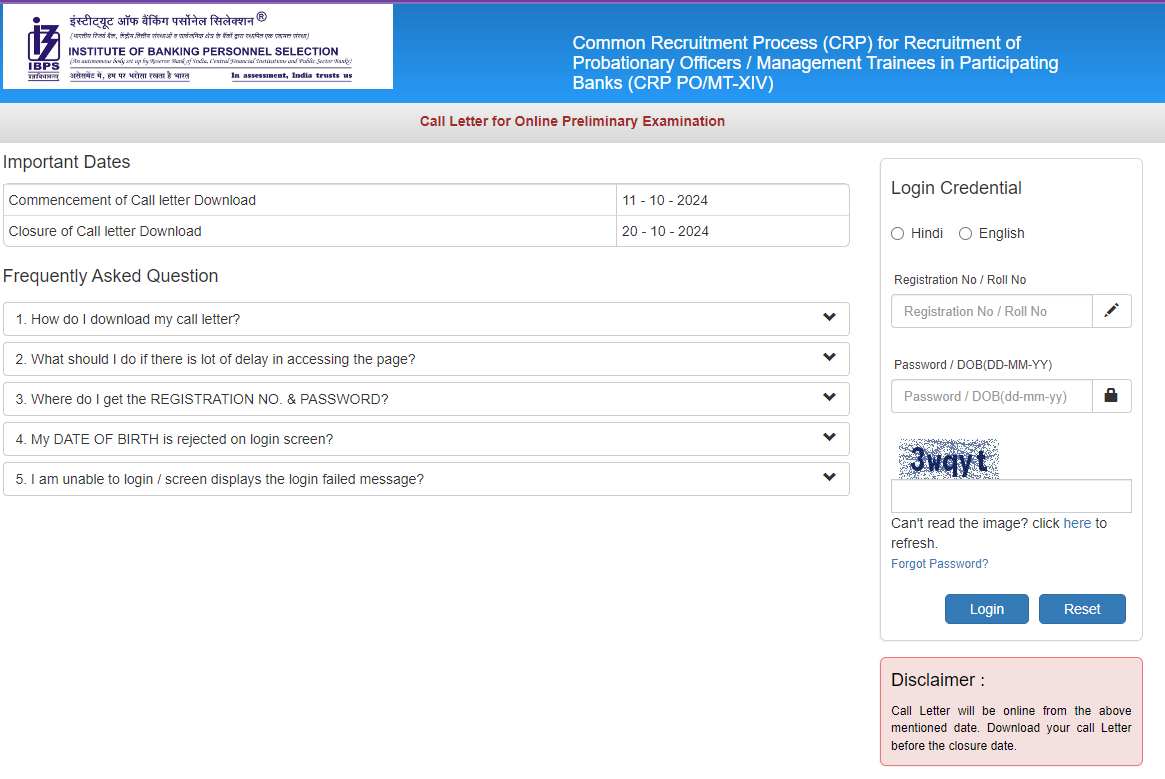Click the pencil icon beside Registration No field
This screenshot has width=1165, height=779.
(1112, 311)
